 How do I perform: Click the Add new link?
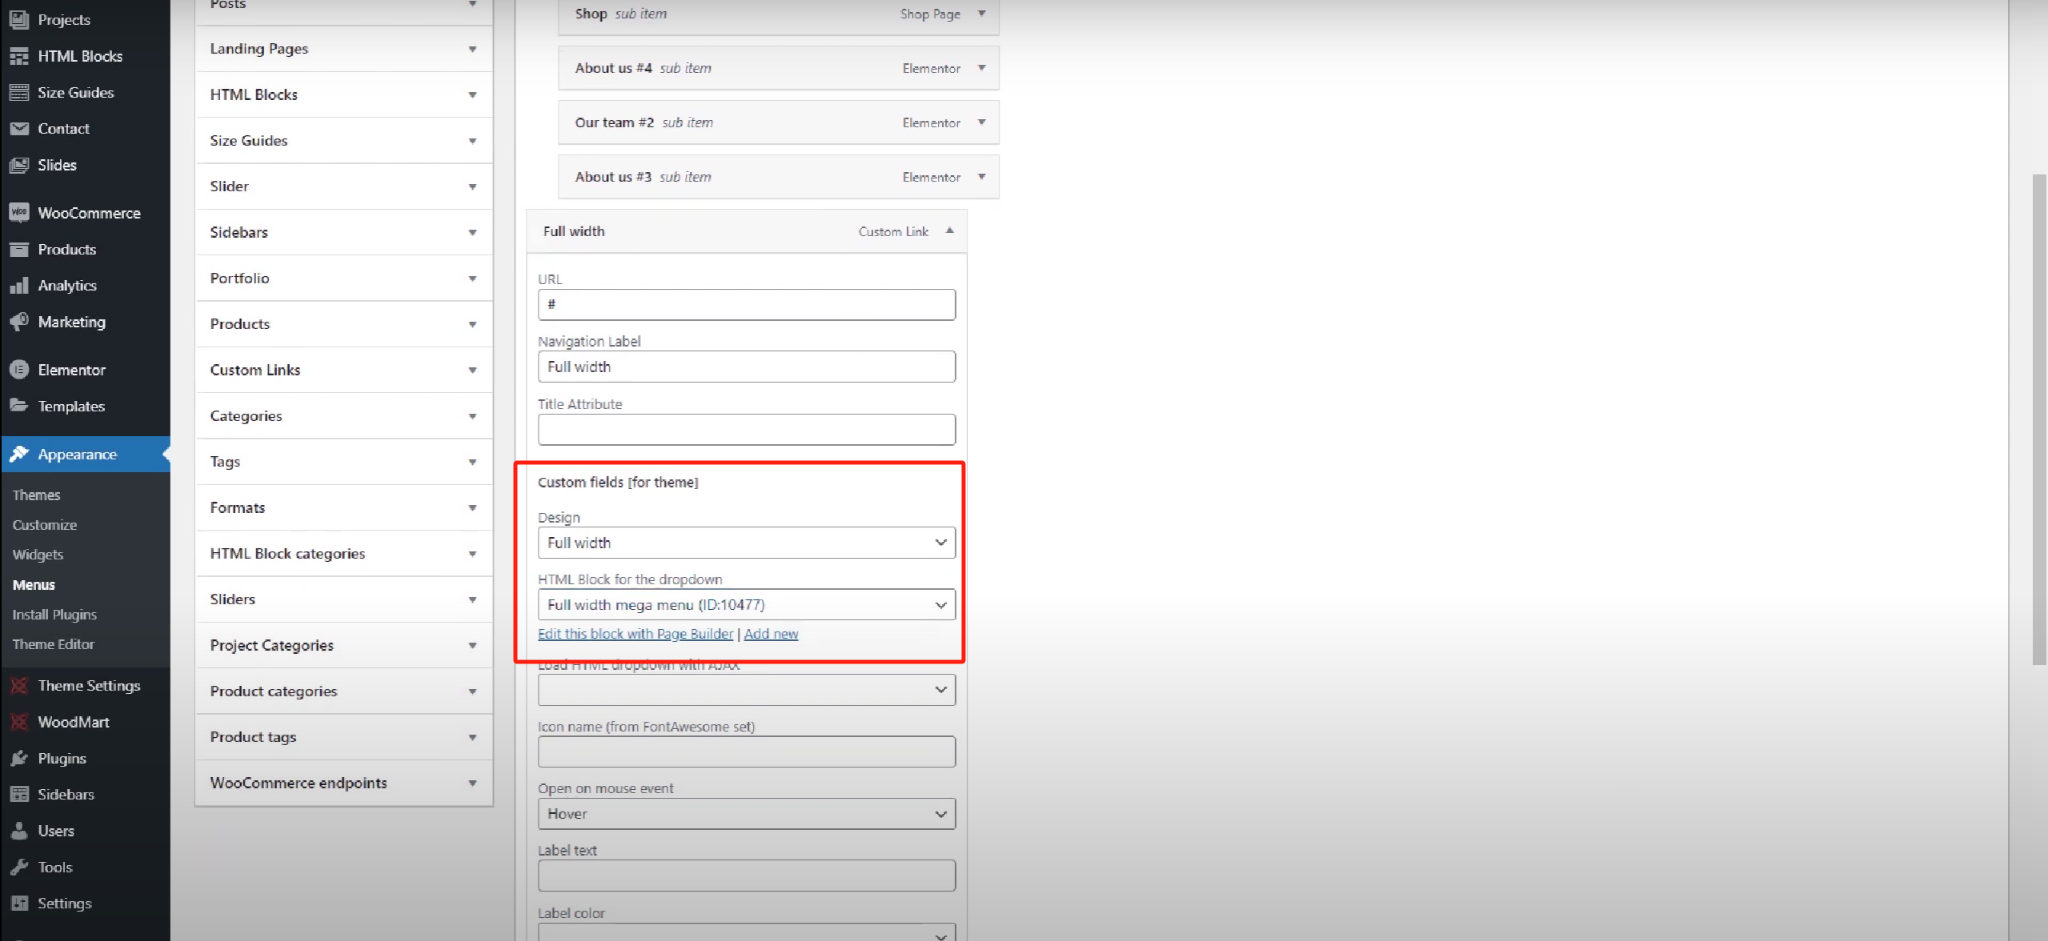[x=771, y=634]
